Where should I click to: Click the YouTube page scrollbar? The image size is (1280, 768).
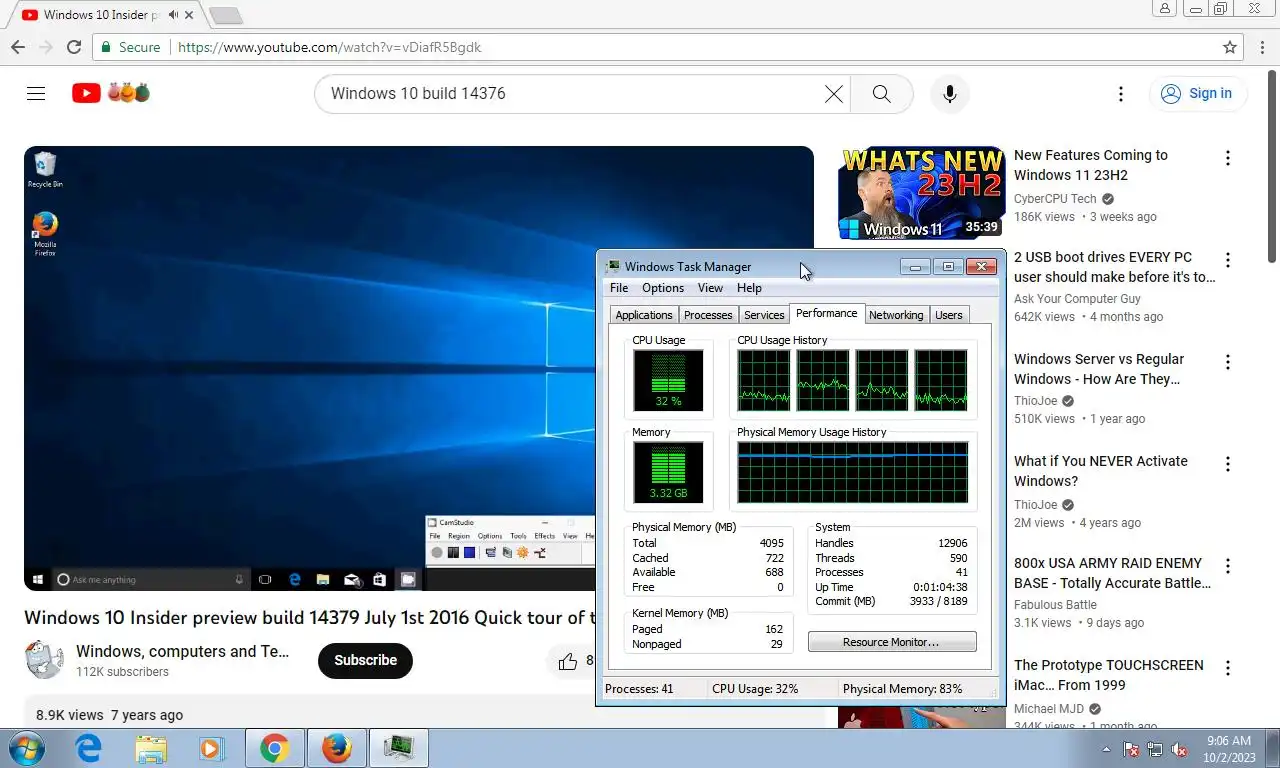click(1272, 165)
